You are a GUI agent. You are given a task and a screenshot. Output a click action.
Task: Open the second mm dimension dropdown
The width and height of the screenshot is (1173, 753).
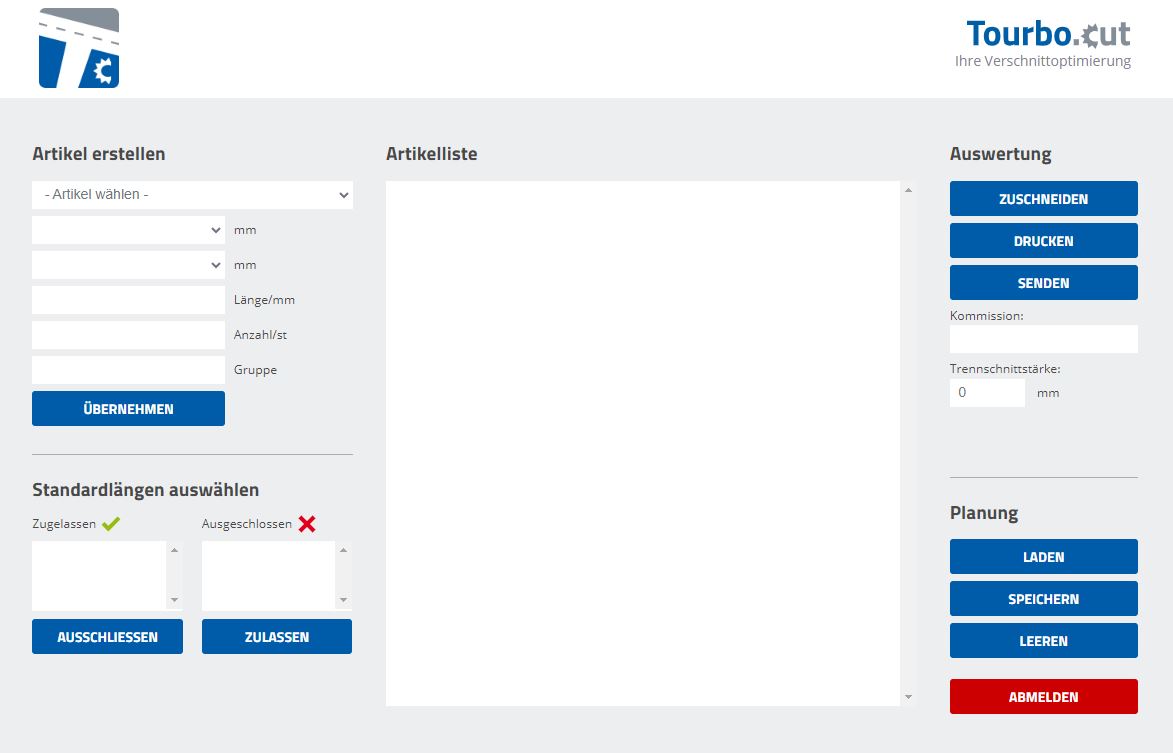click(x=129, y=265)
